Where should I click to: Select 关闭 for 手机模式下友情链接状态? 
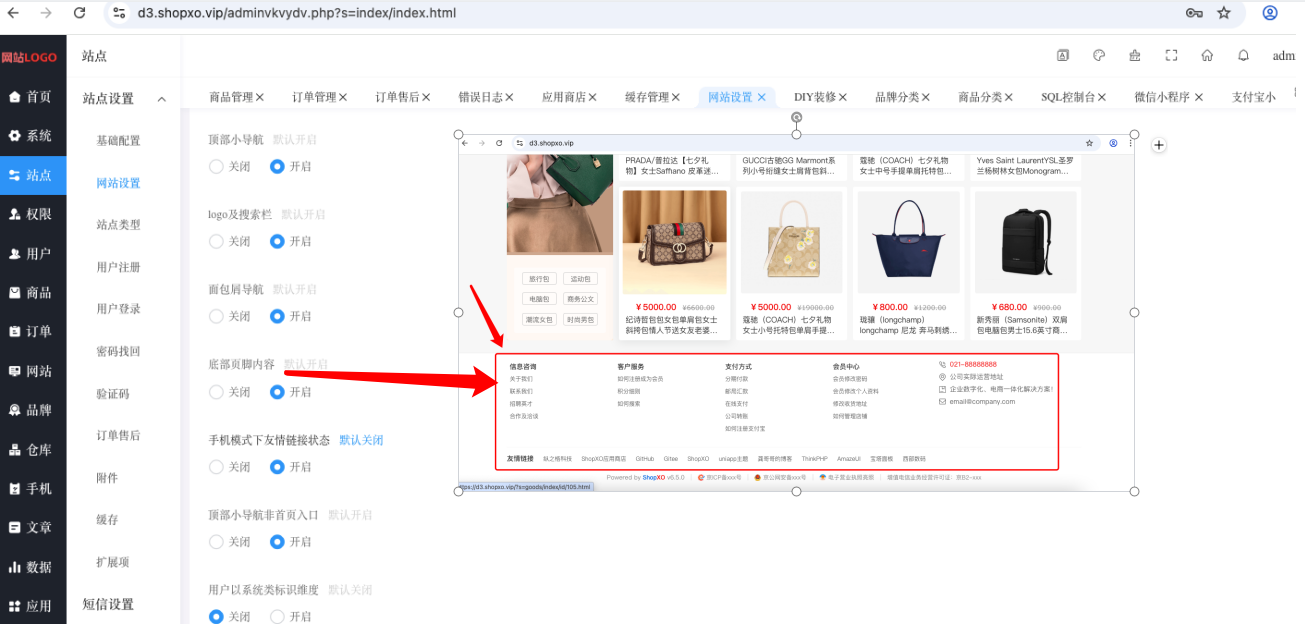click(230, 467)
